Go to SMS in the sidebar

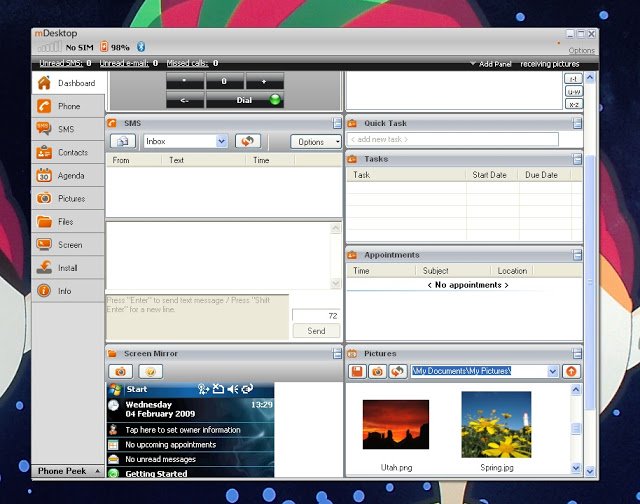(68, 129)
